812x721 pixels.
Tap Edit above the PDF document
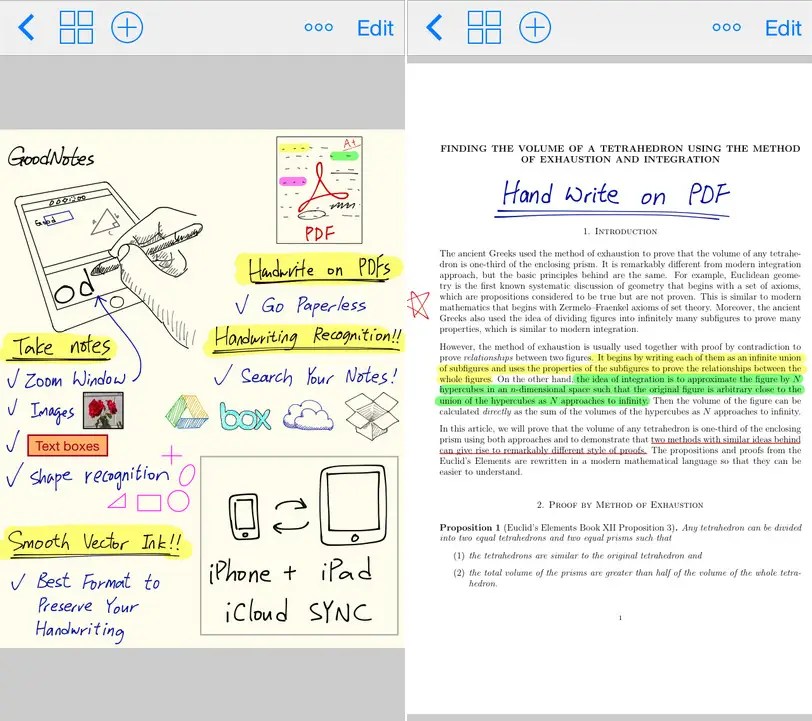[x=783, y=28]
